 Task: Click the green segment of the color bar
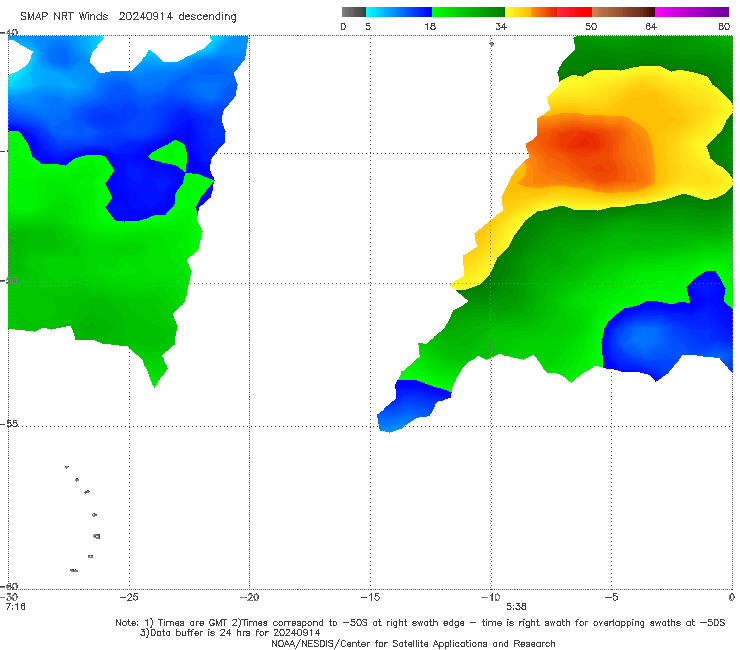click(468, 12)
